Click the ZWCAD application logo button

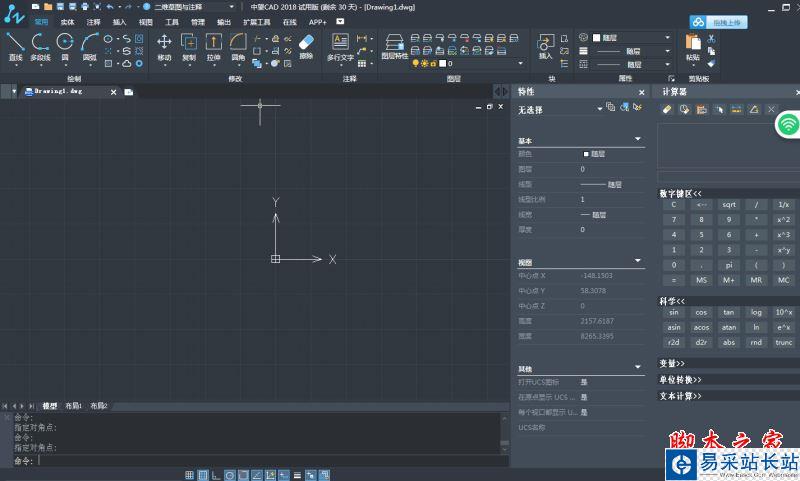pyautogui.click(x=14, y=14)
